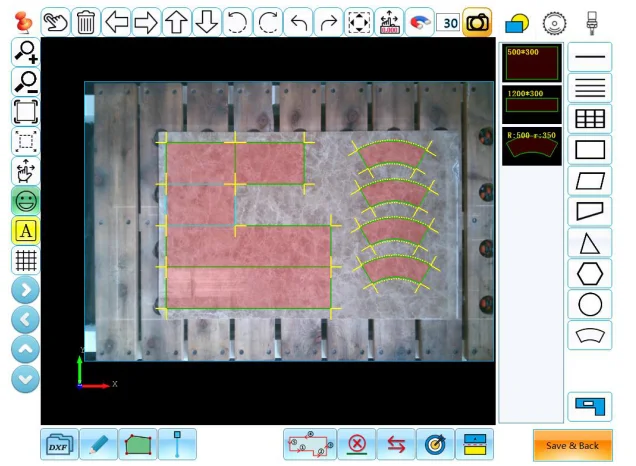Screen dimensions: 636x466
Task: Click the number 30 input field
Action: coord(448,22)
